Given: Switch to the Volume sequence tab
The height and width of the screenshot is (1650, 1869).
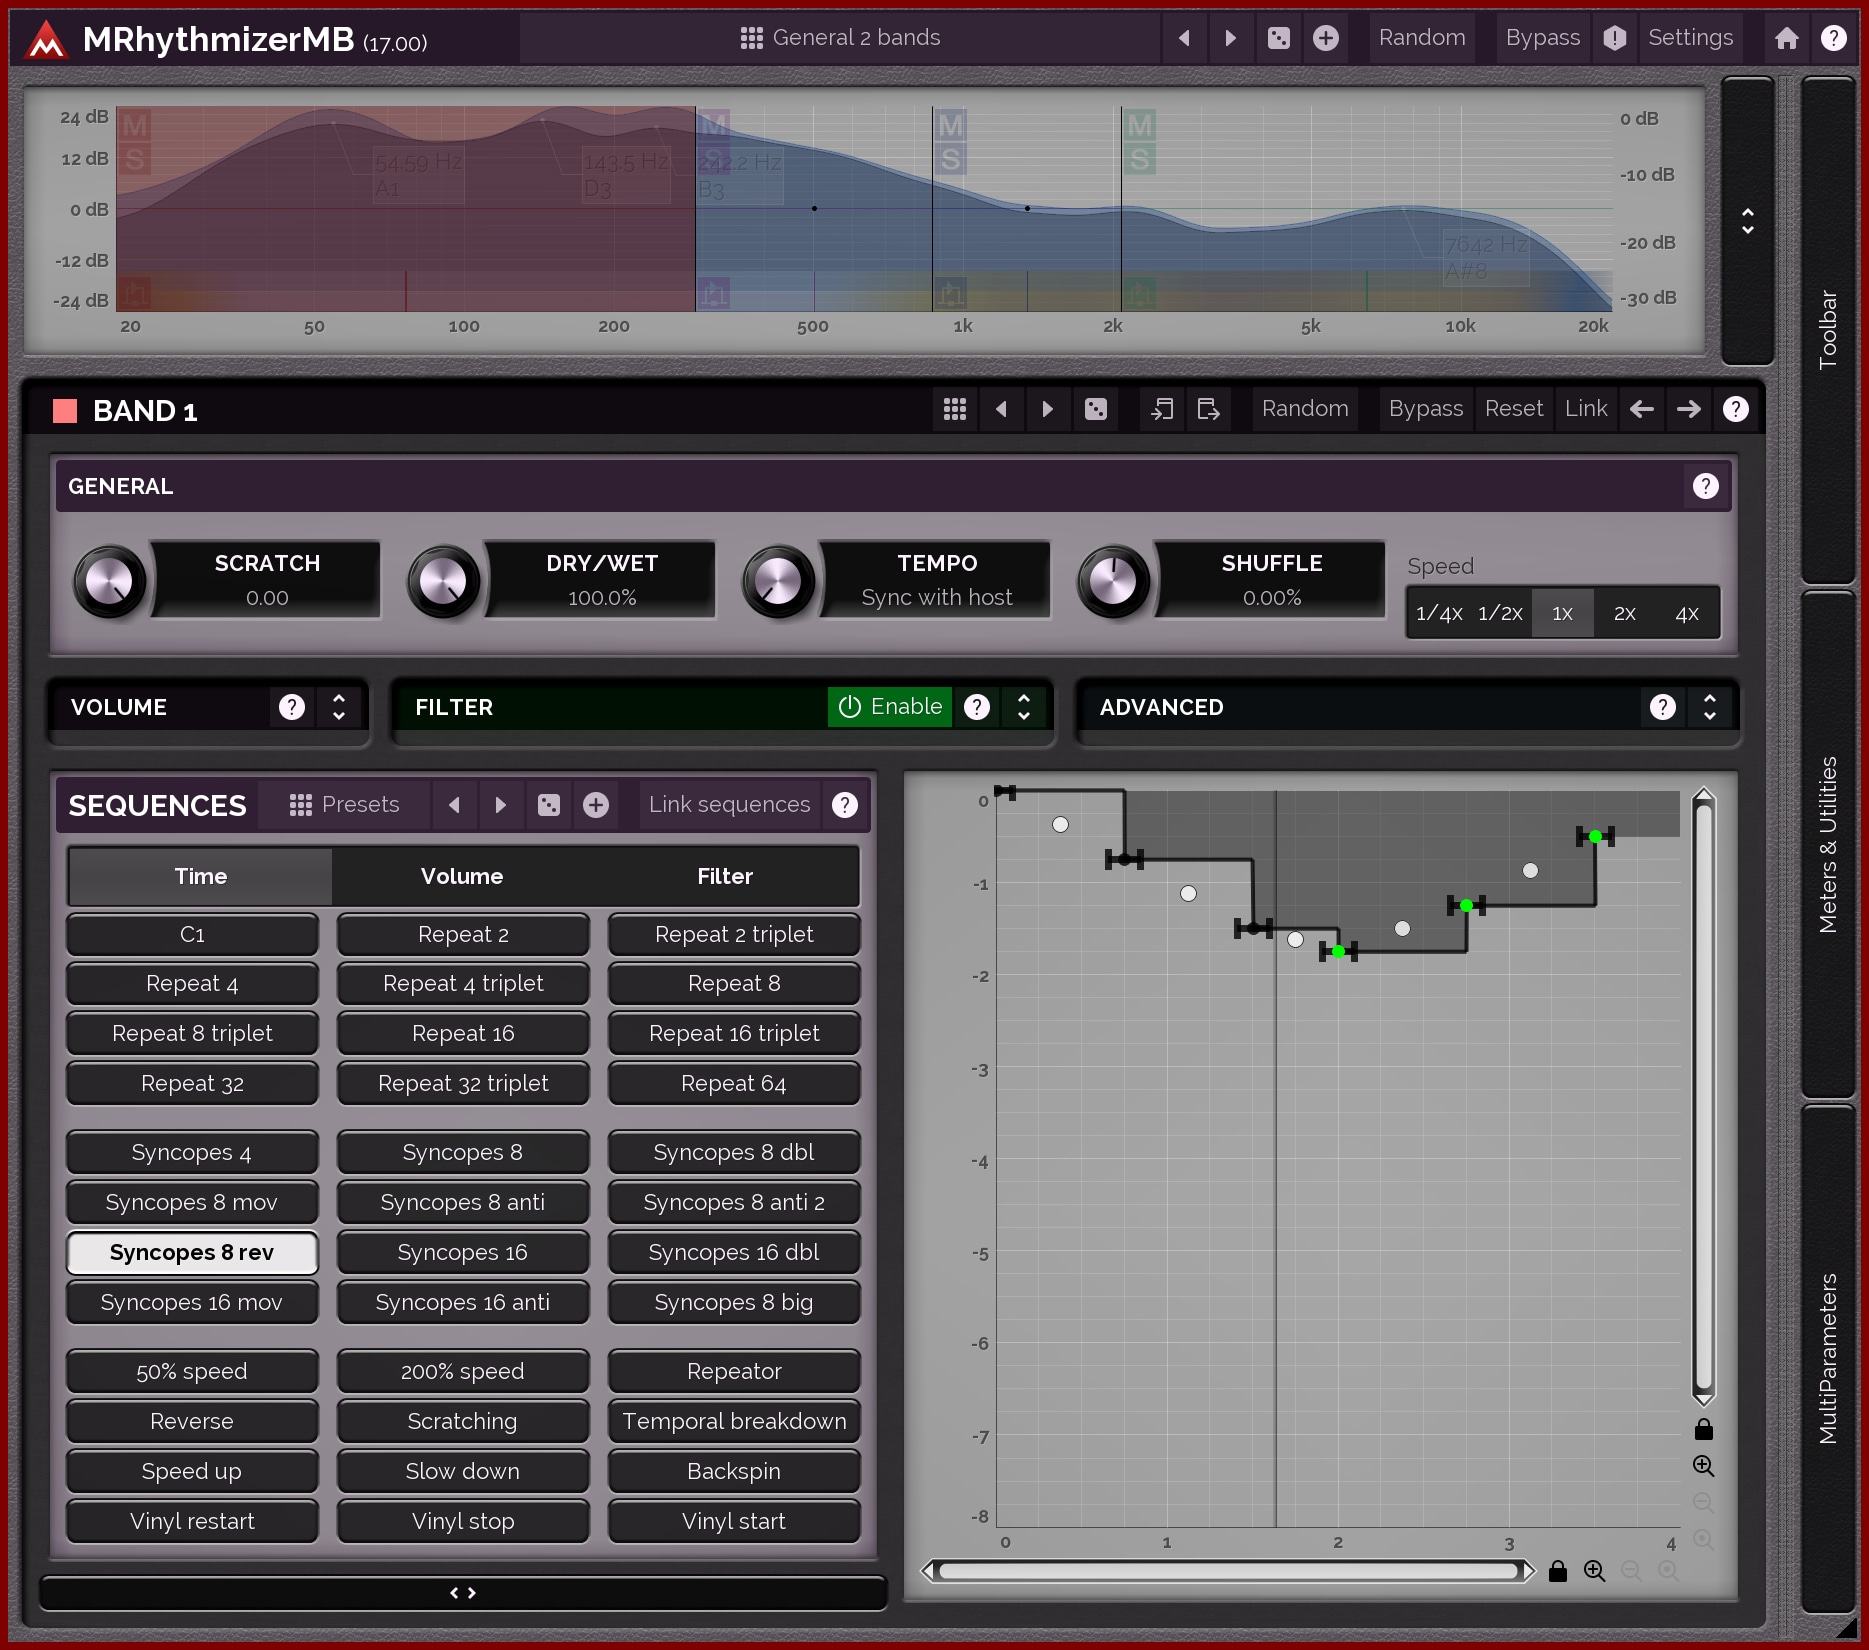Looking at the screenshot, I should pos(462,876).
